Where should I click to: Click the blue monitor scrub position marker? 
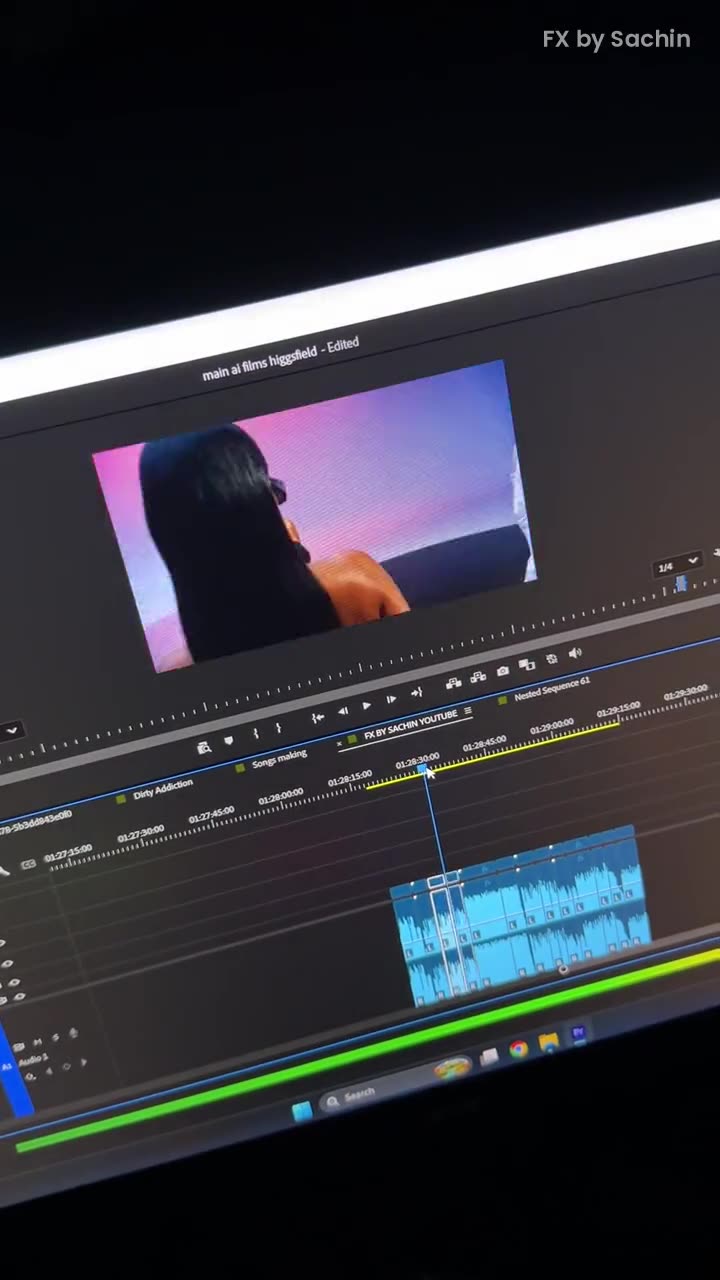click(681, 583)
